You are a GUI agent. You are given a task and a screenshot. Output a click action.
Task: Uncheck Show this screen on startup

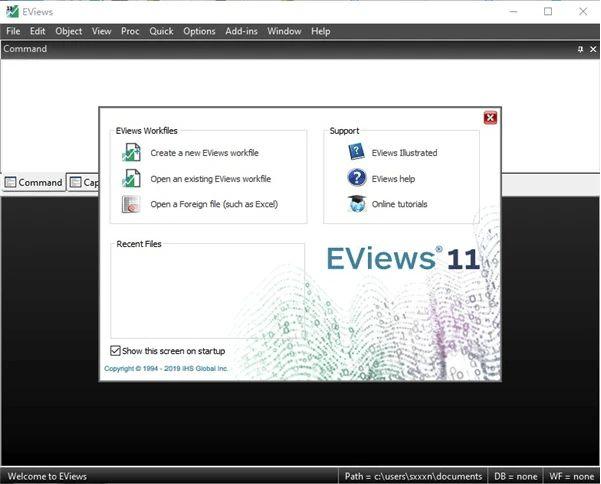click(x=115, y=351)
